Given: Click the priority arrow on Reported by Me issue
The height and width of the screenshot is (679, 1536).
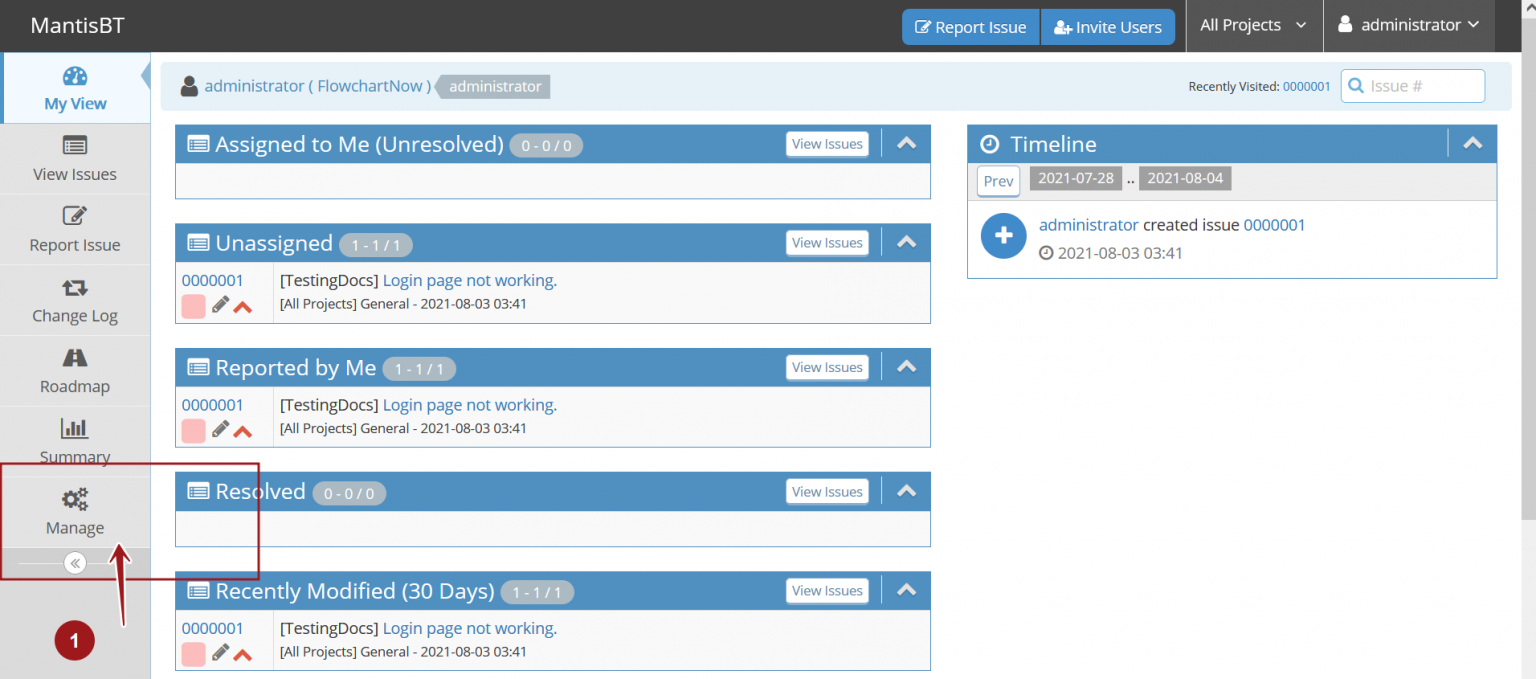Looking at the screenshot, I should coord(243,431).
